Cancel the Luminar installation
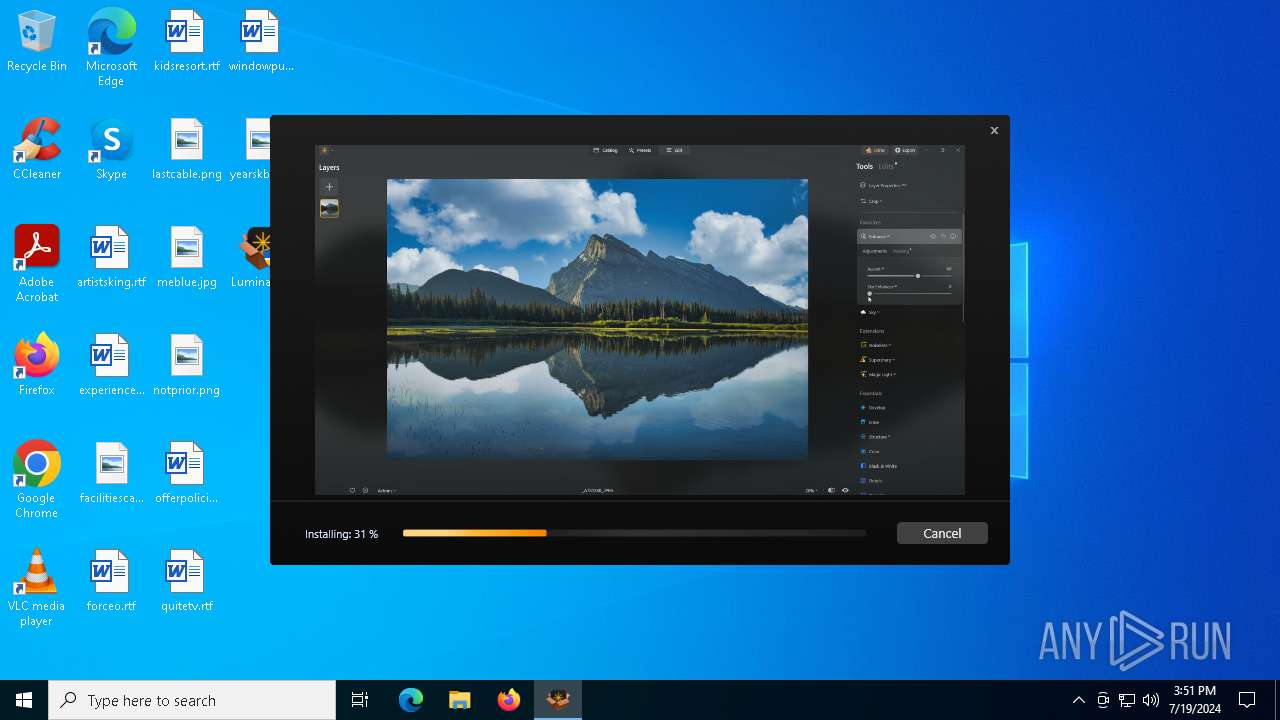 click(x=942, y=533)
